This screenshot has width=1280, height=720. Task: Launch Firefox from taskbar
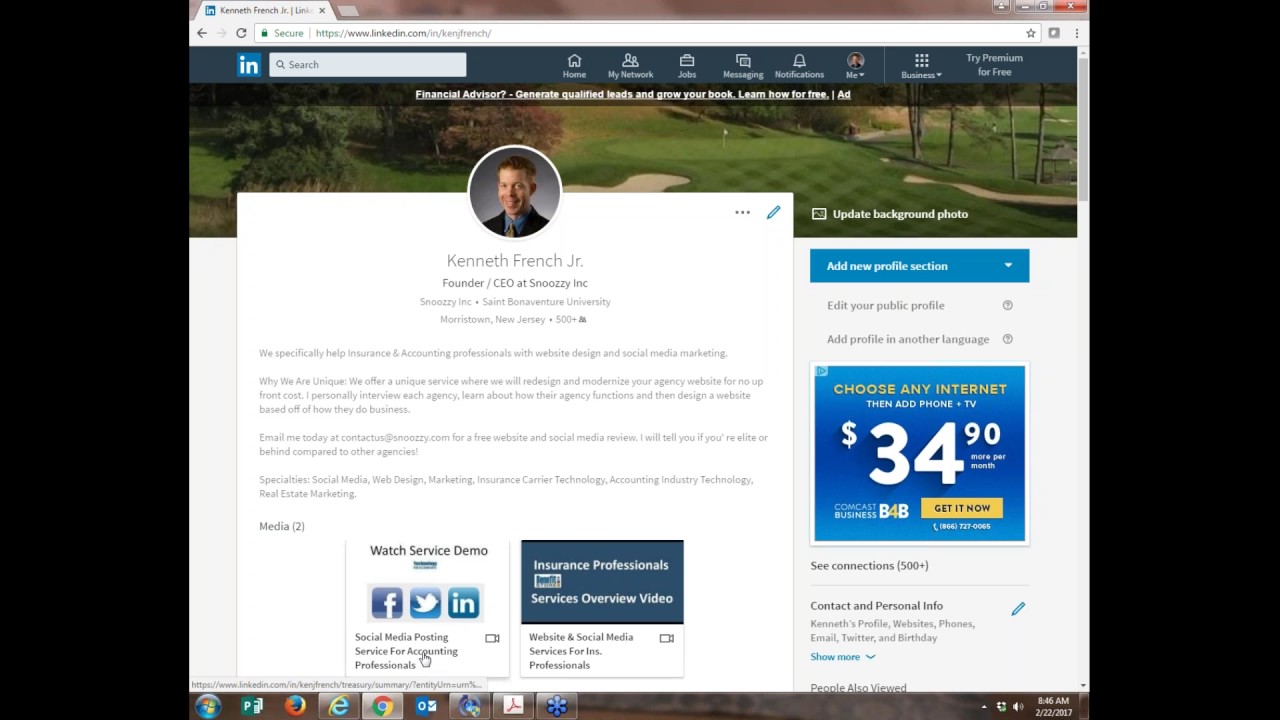295,706
